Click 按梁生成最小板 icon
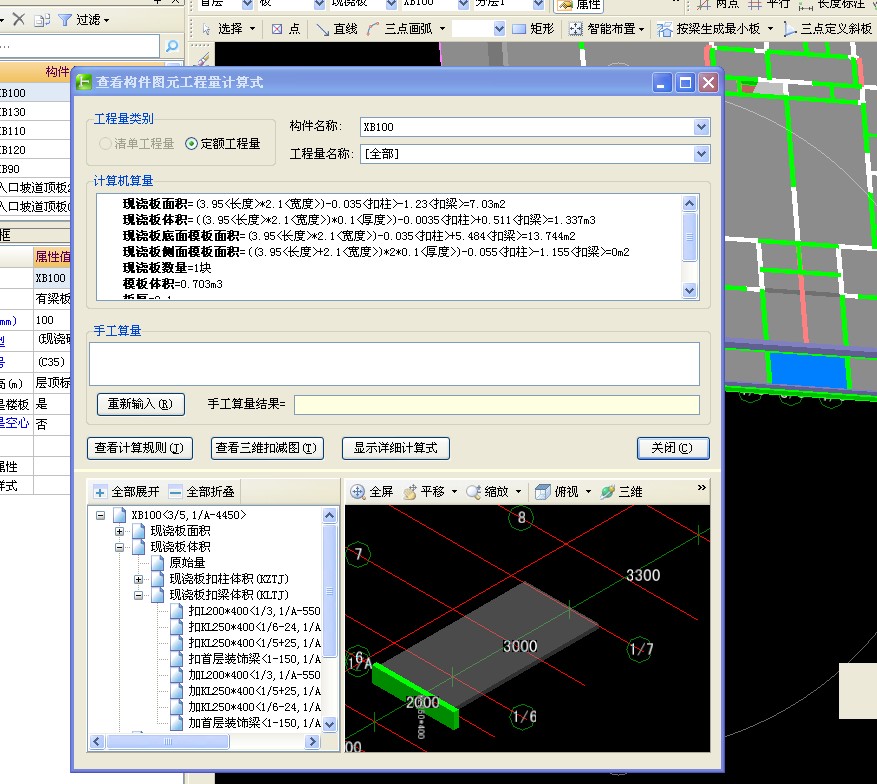 pos(664,29)
